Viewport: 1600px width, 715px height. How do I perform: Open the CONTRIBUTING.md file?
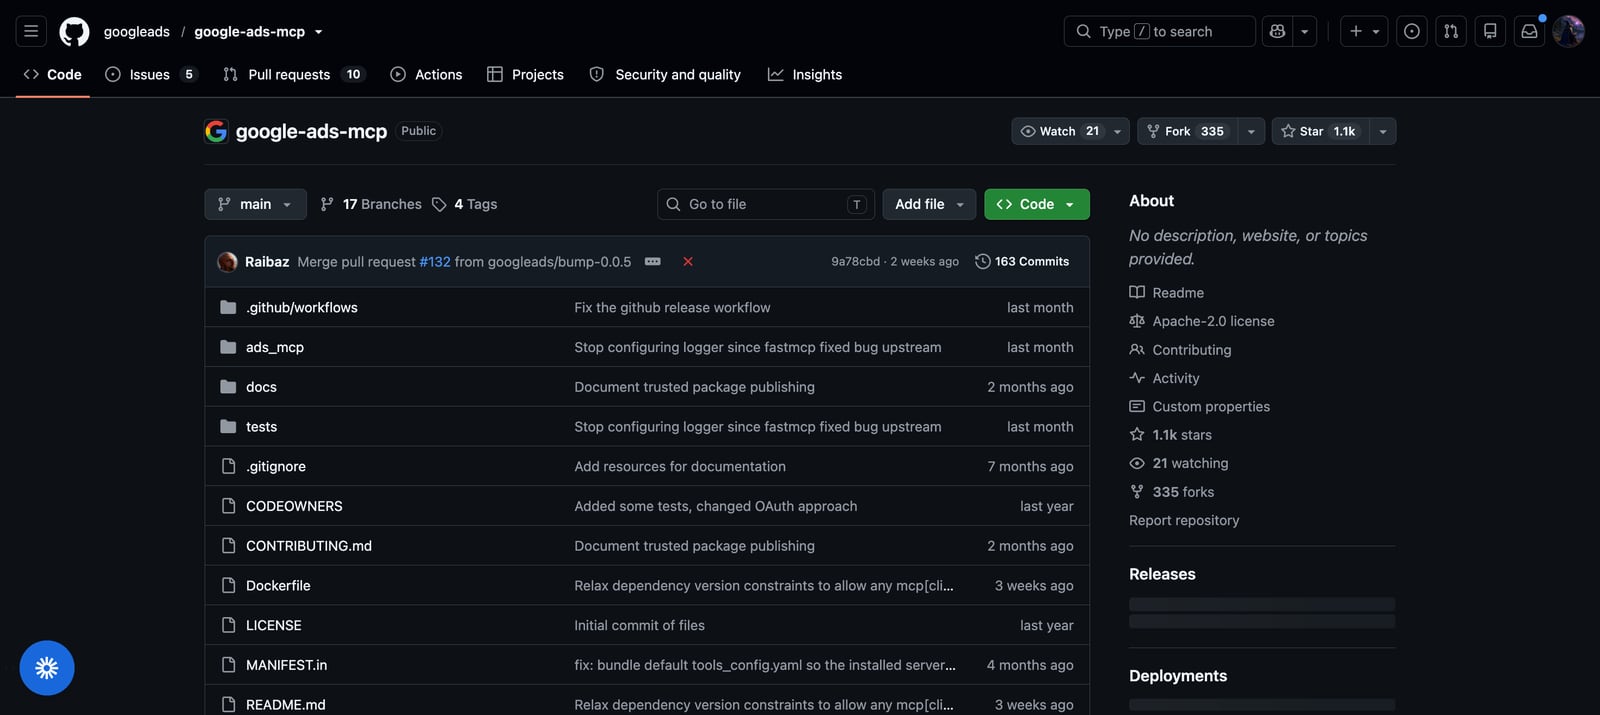coord(309,546)
